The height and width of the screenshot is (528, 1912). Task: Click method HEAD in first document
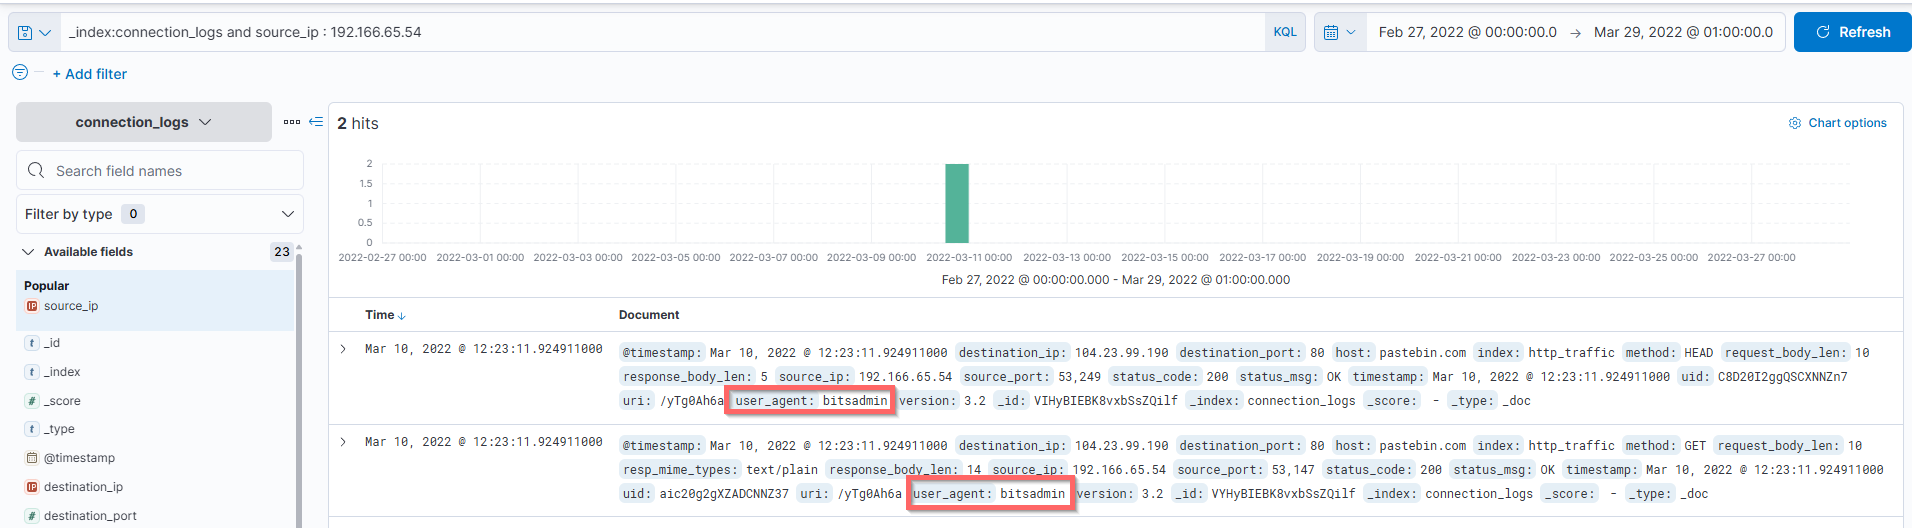point(1669,353)
